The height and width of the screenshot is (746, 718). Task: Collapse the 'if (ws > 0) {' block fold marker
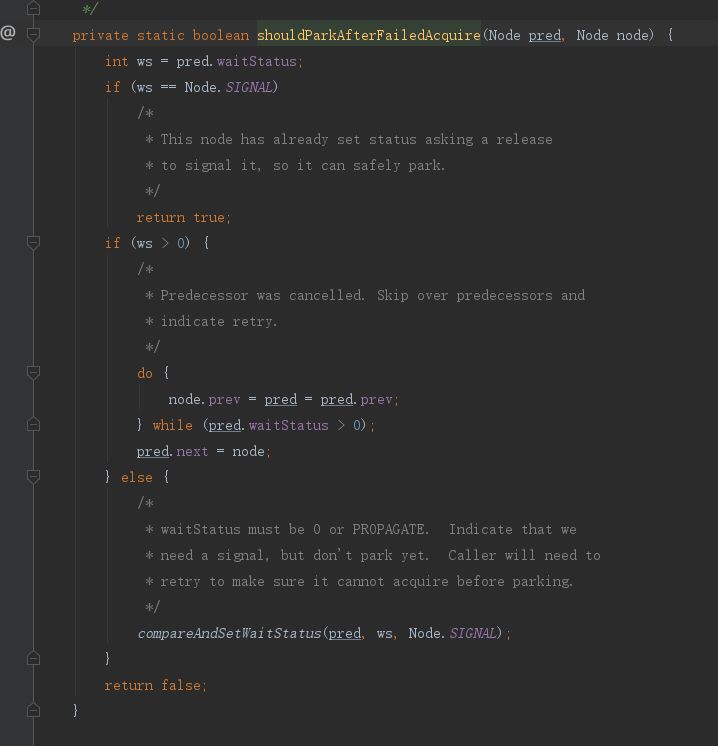point(33,243)
